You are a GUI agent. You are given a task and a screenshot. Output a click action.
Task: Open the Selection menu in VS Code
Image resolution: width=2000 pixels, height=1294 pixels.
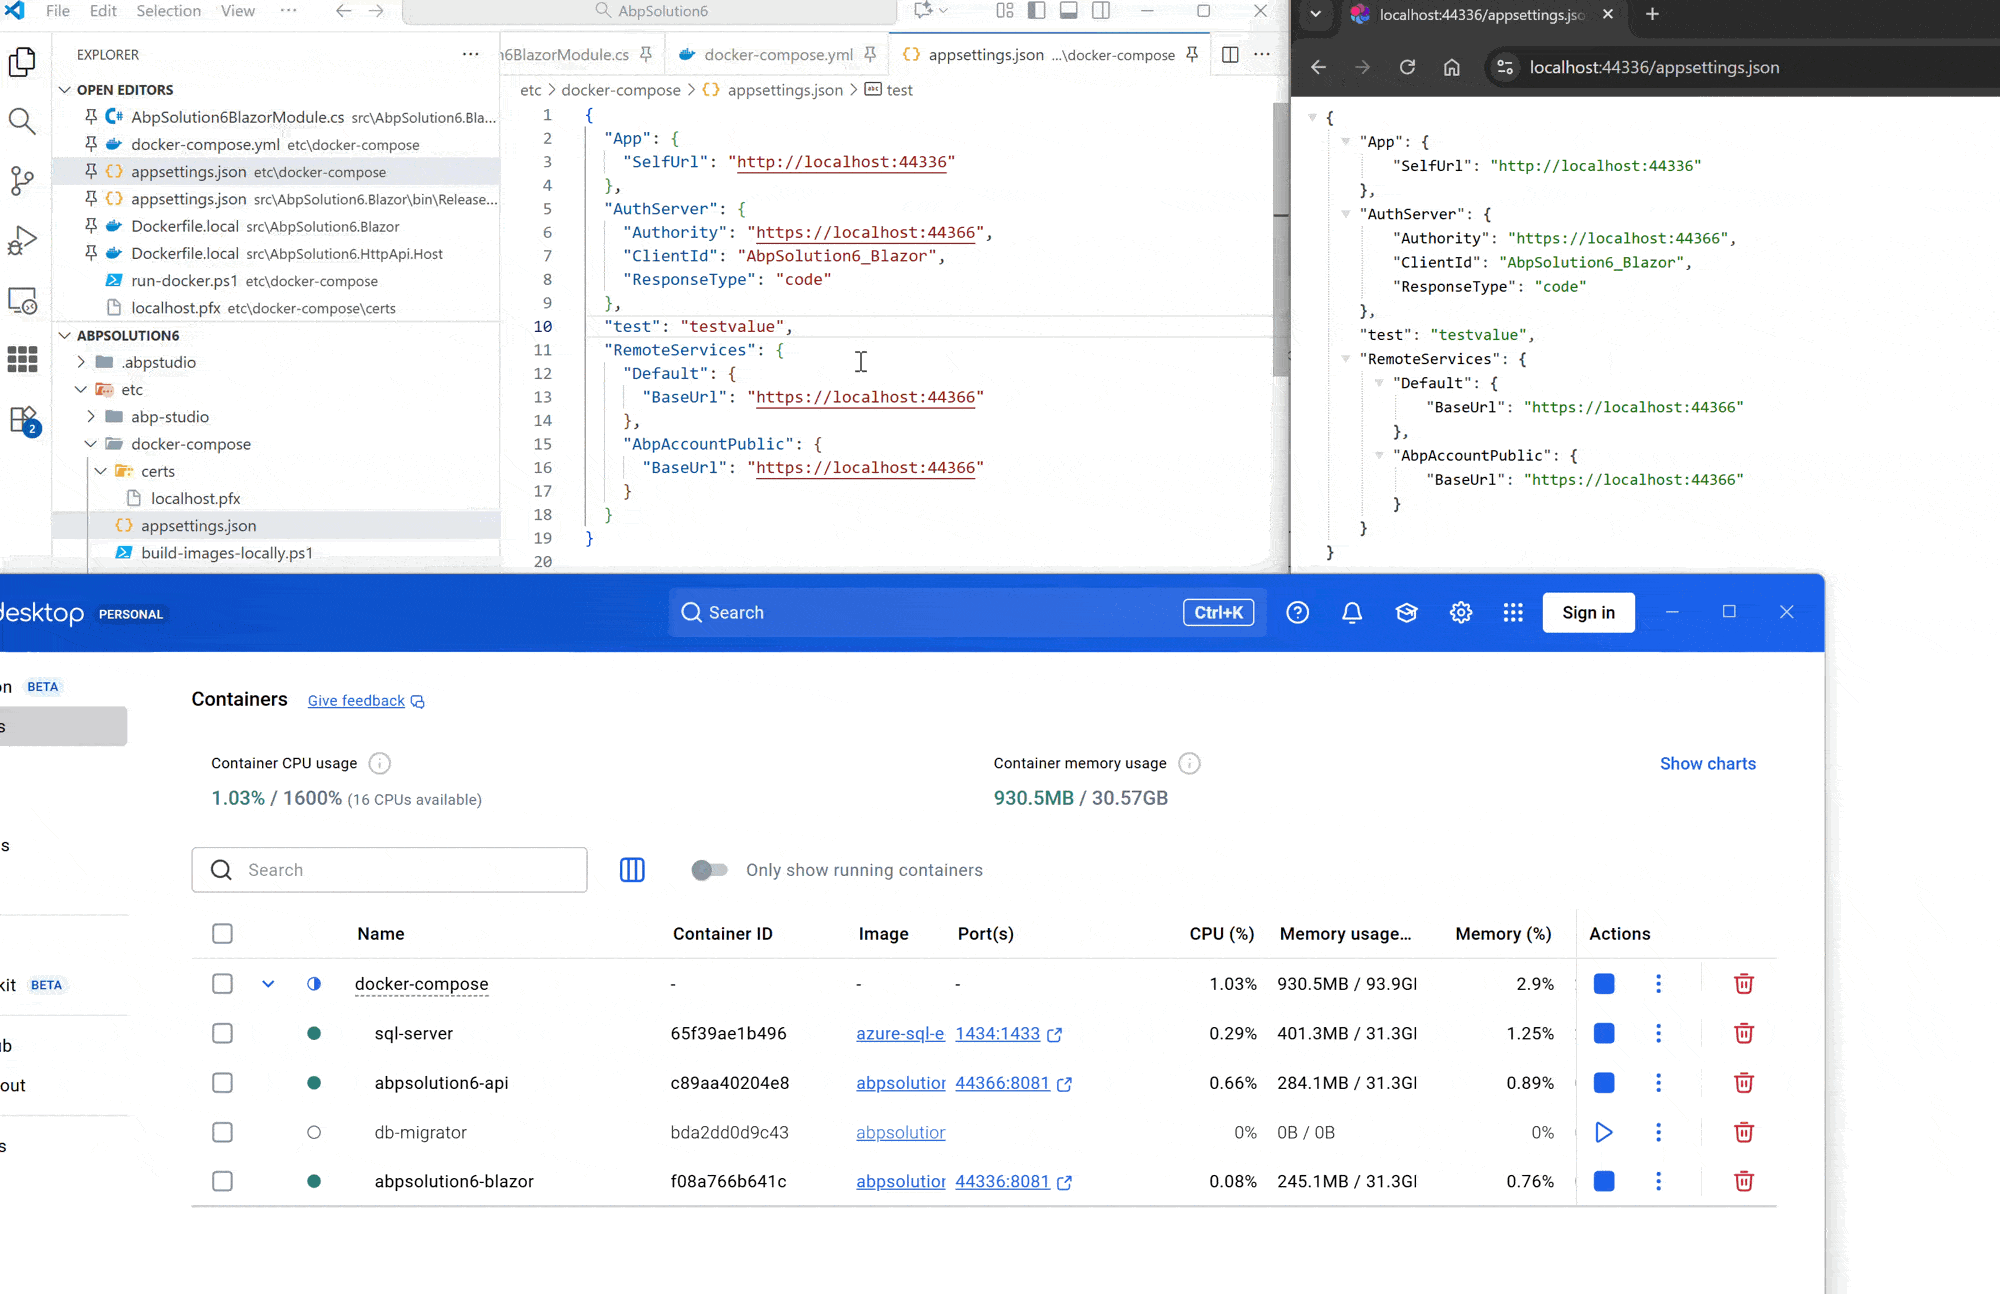[168, 11]
